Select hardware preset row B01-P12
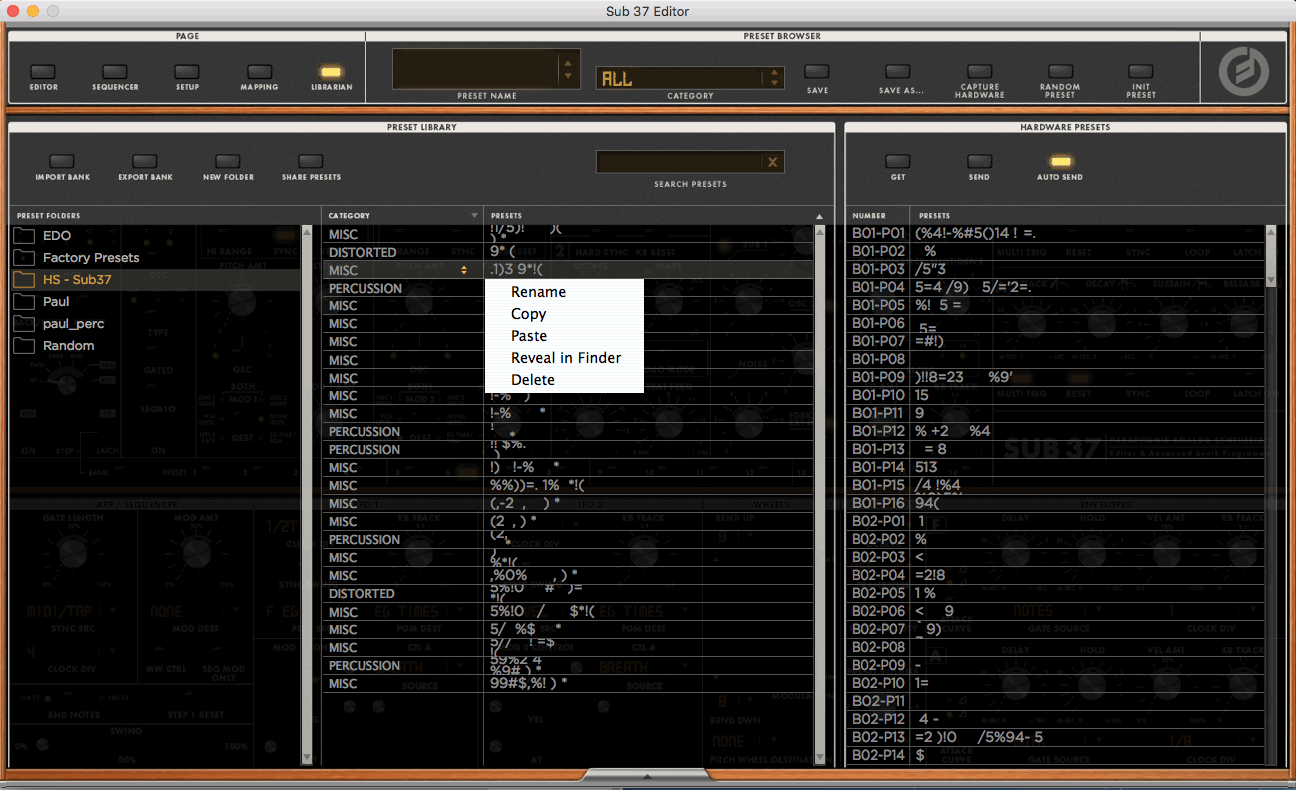 pyautogui.click(x=1055, y=431)
